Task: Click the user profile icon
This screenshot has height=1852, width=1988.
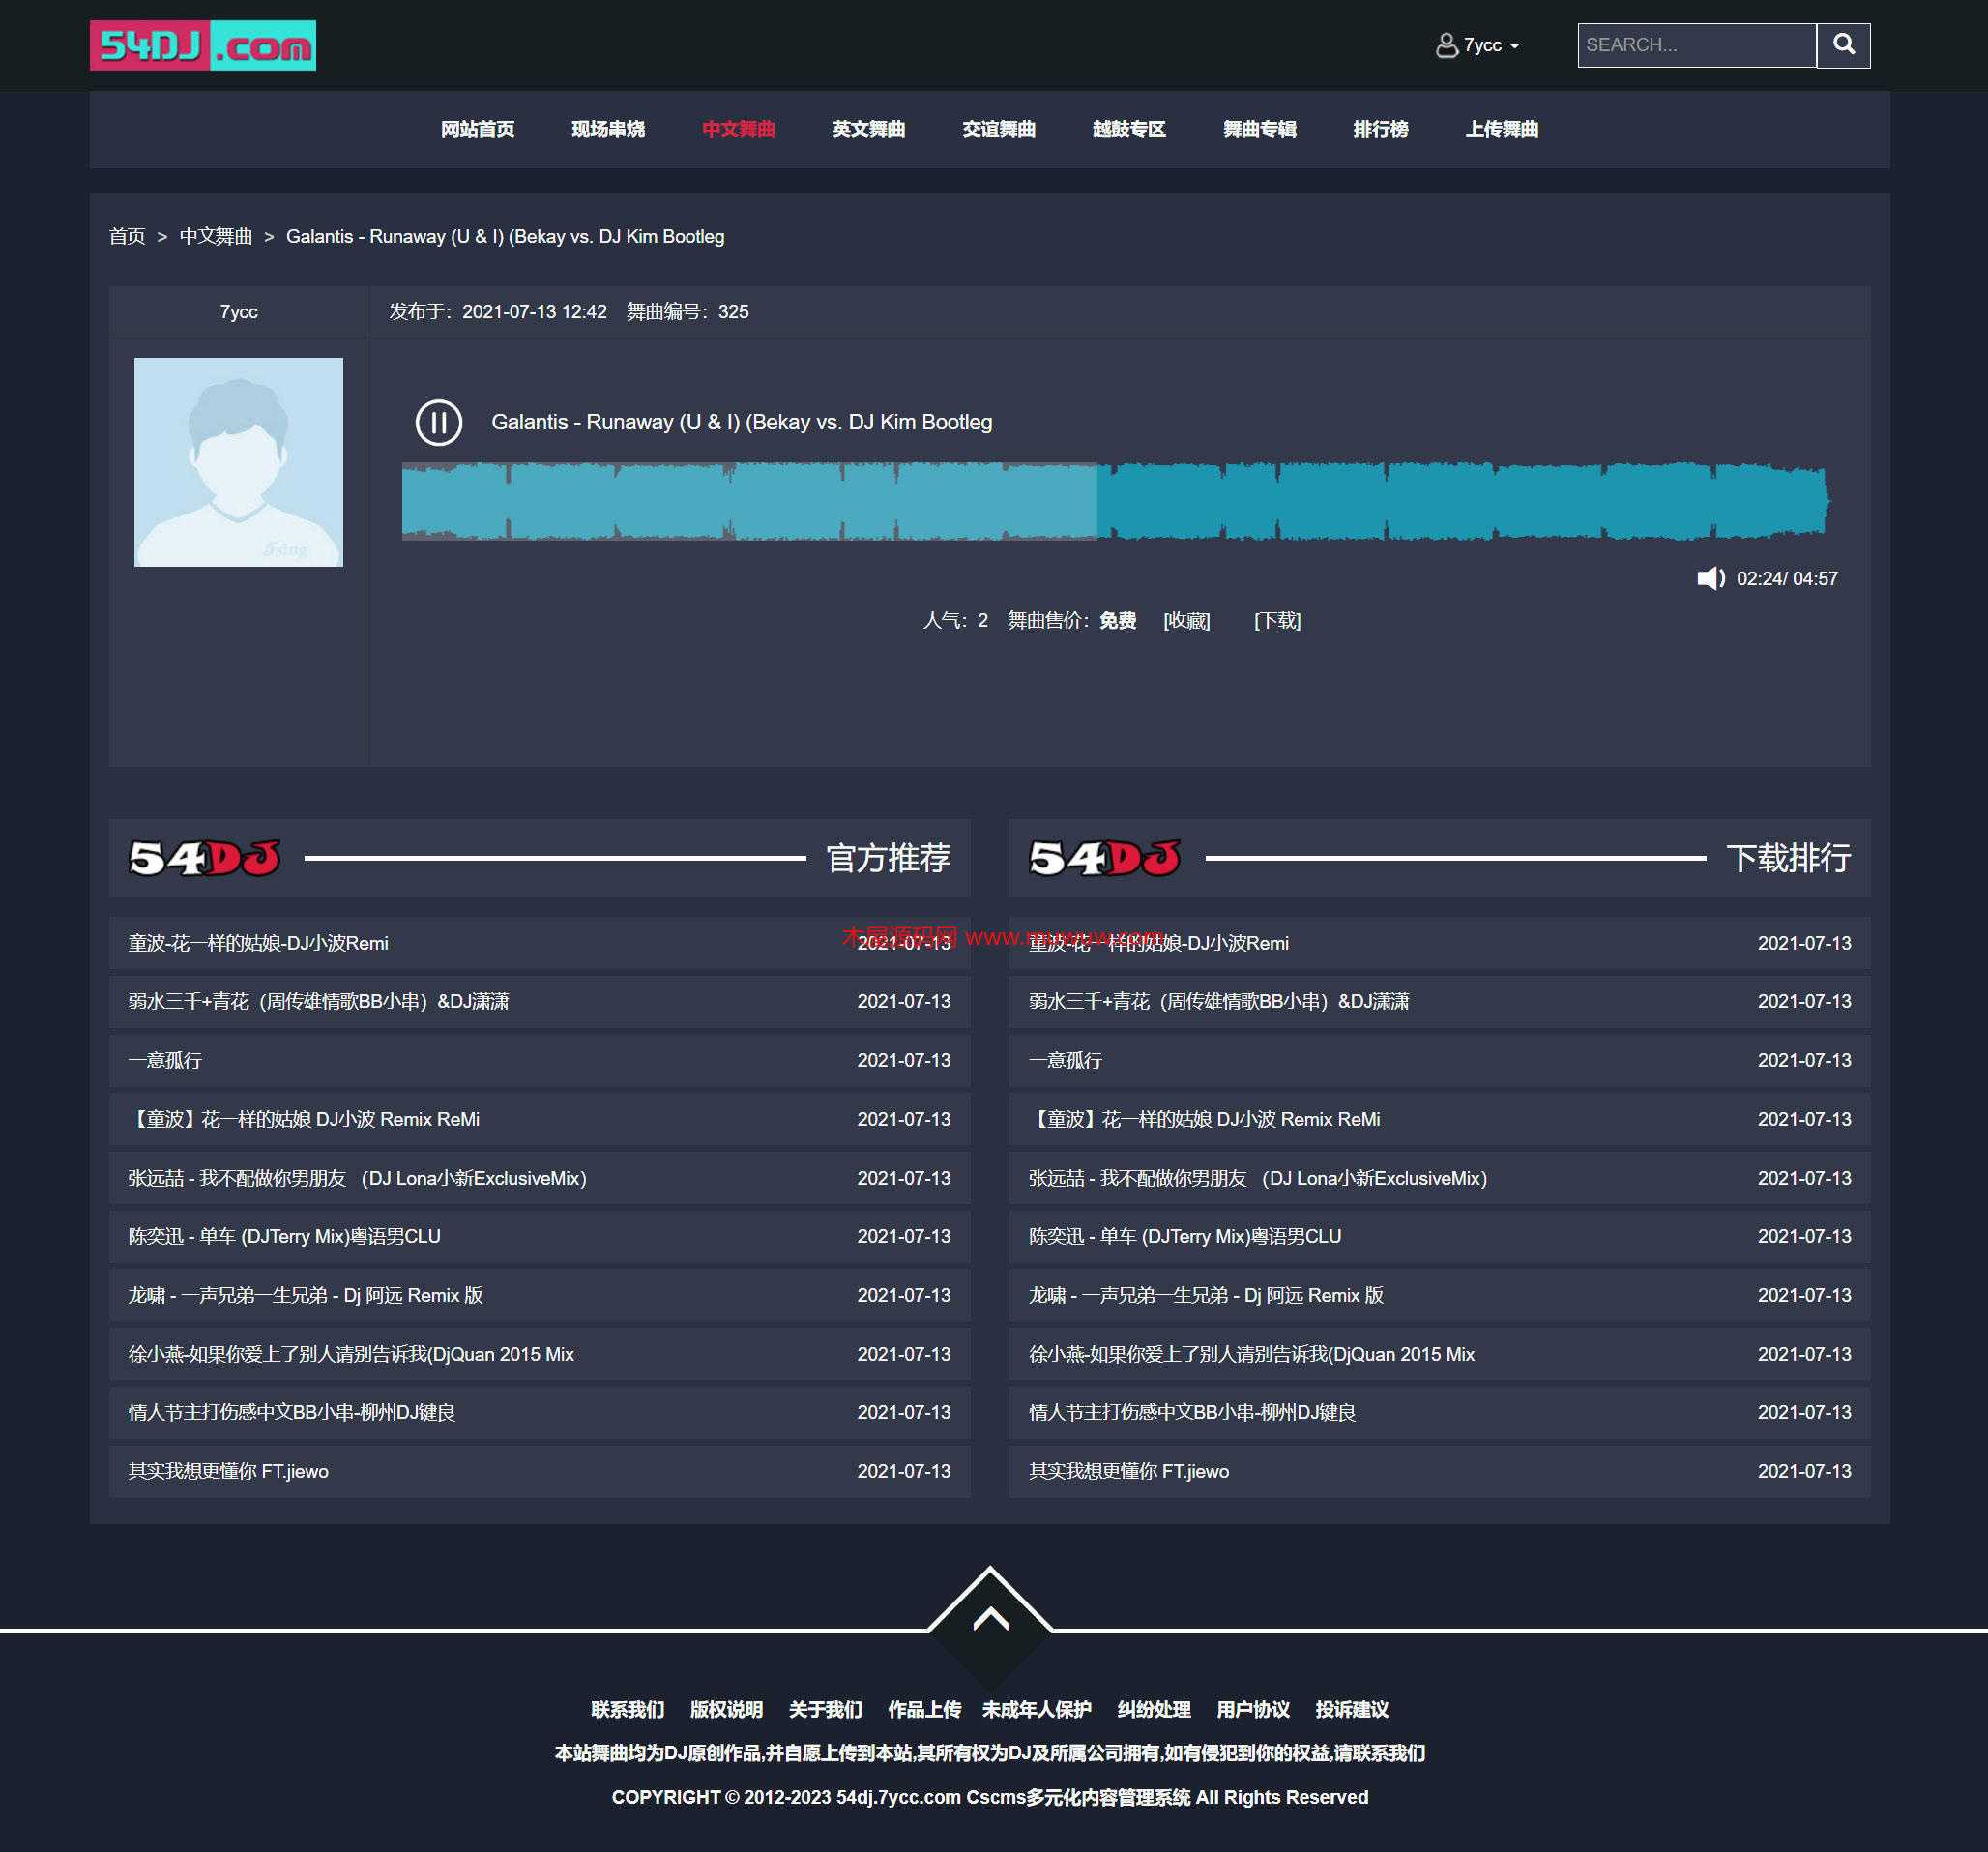Action: [1446, 45]
